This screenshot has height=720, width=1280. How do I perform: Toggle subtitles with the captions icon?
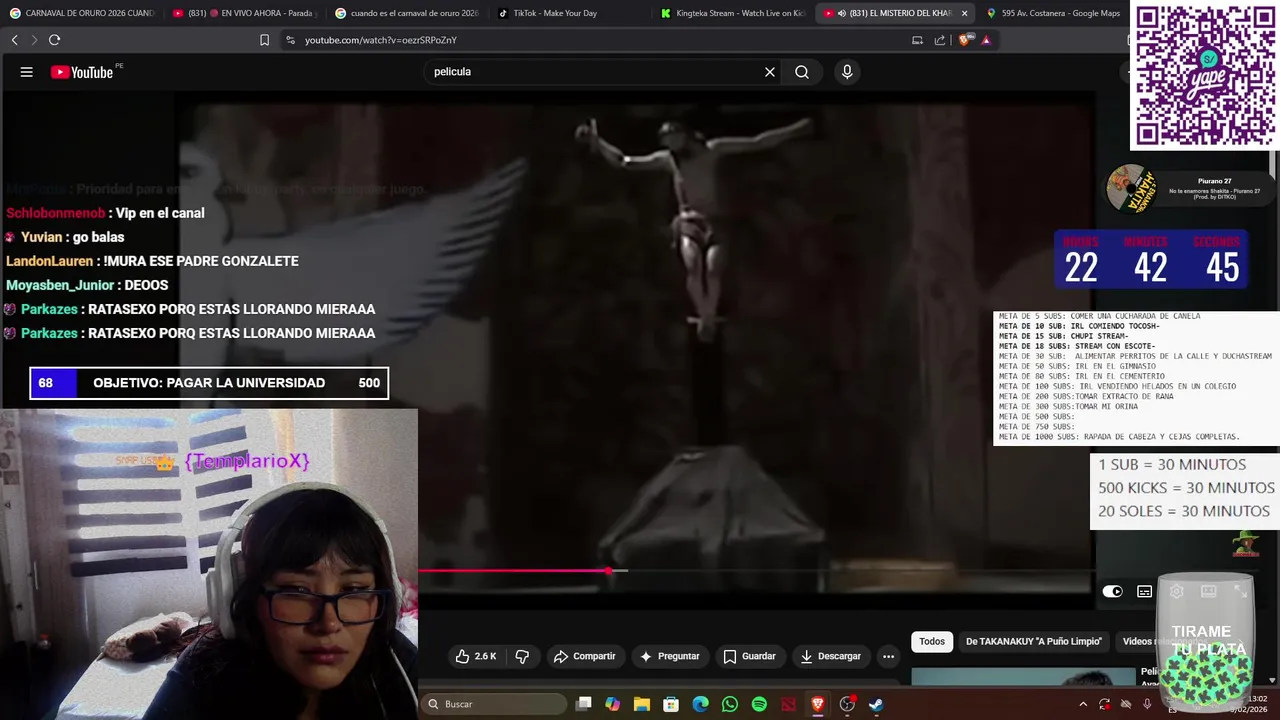coord(1144,591)
